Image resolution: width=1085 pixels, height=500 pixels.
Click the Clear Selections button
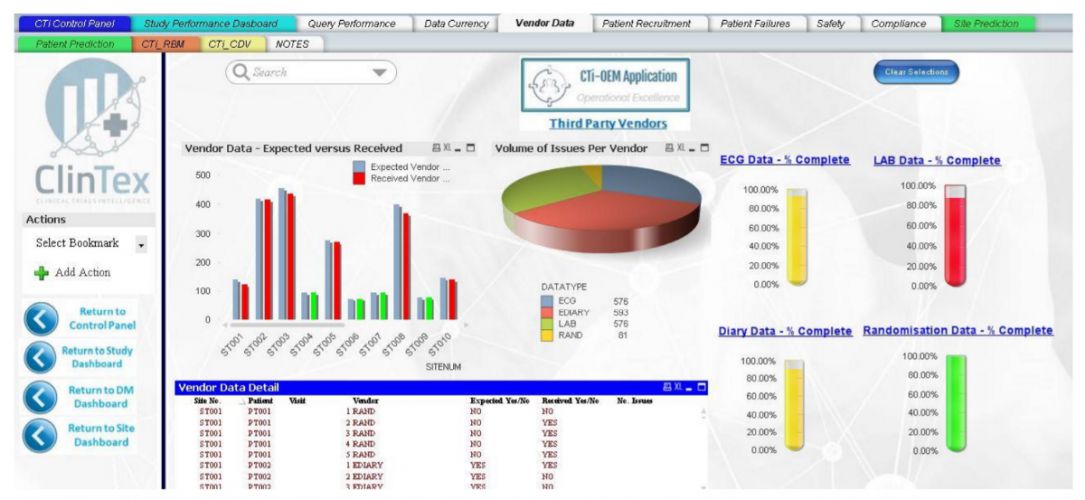point(916,72)
